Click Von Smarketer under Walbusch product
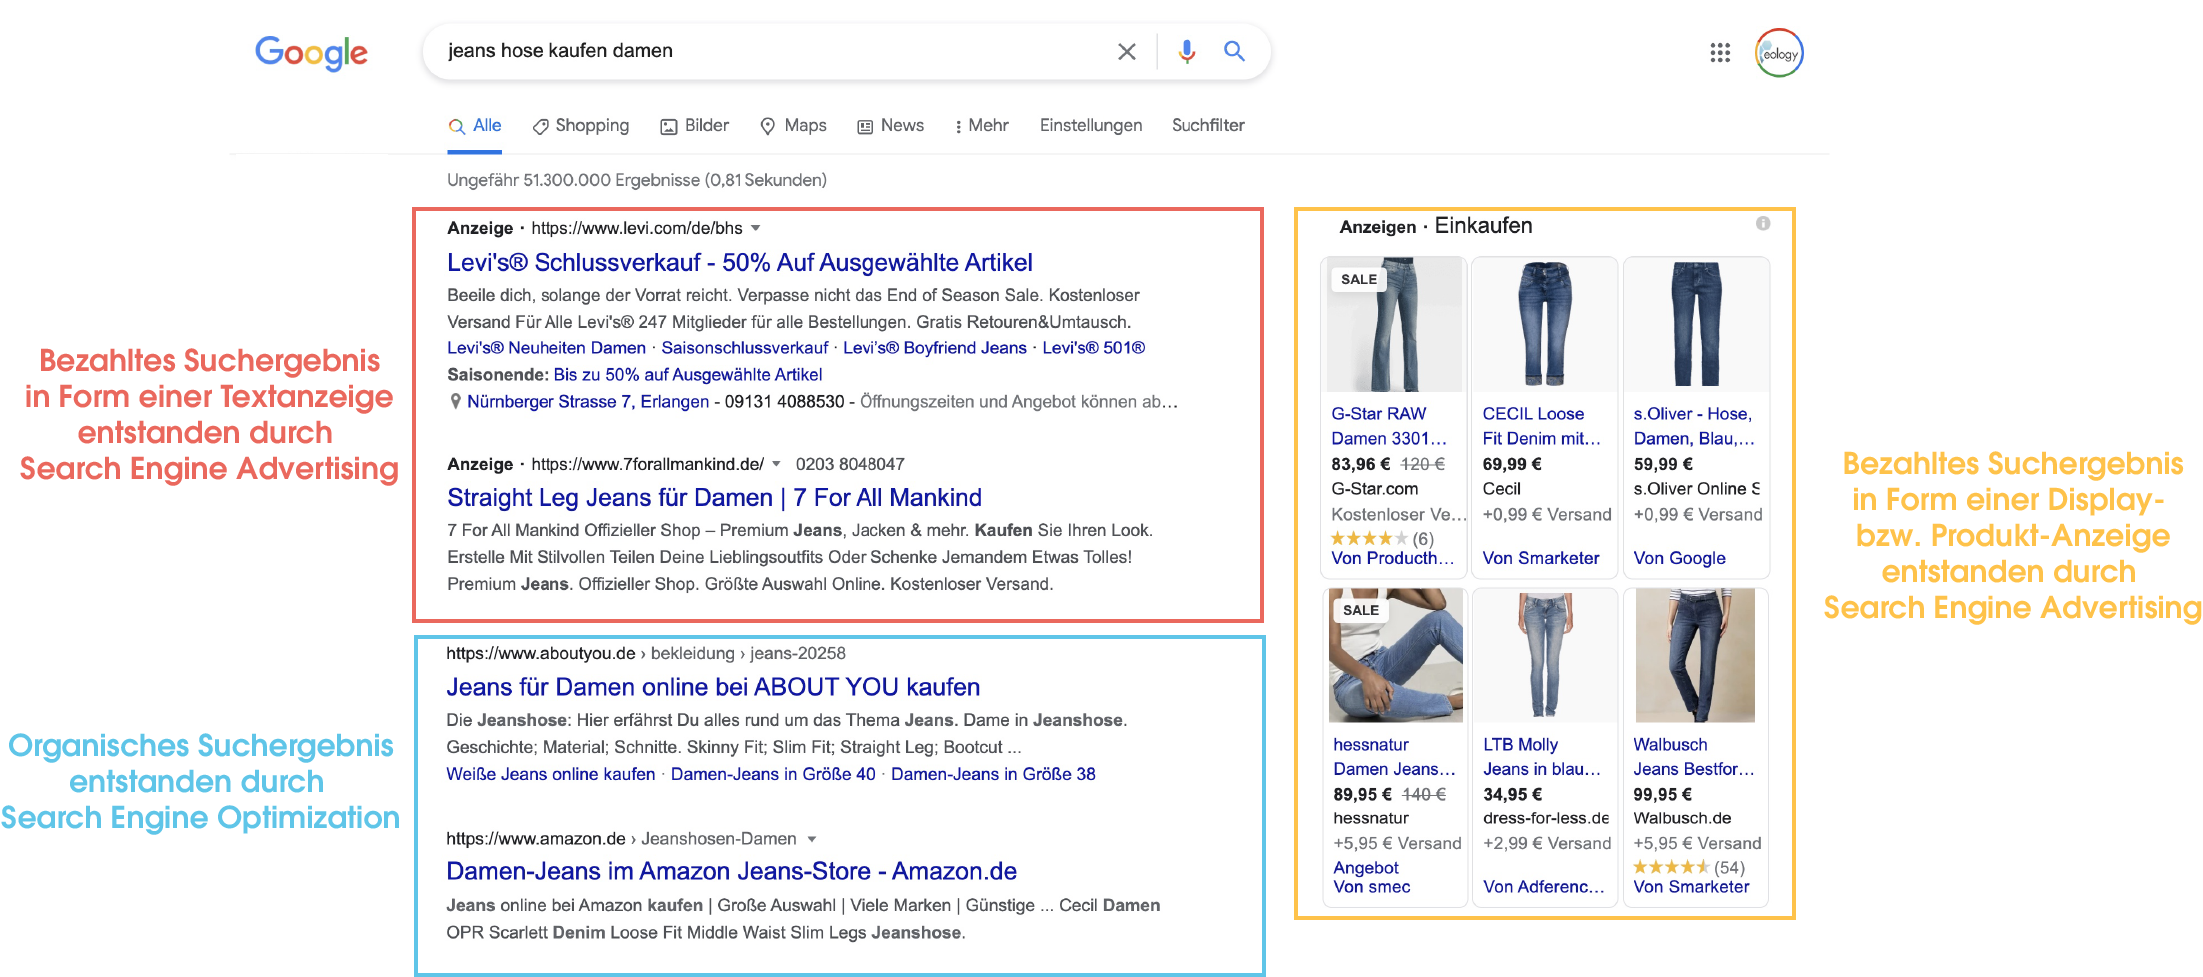Screen dimensions: 2203x977 [x=1691, y=887]
